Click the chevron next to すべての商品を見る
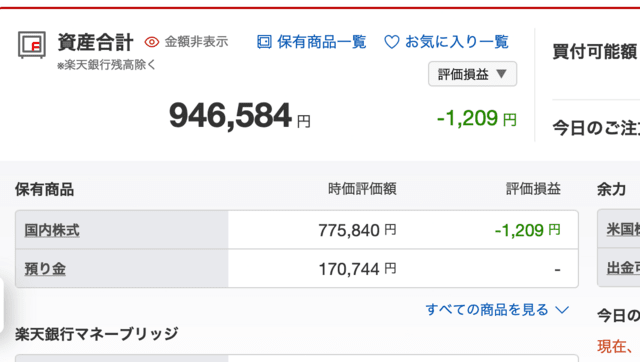This screenshot has height=362, width=640. point(562,311)
